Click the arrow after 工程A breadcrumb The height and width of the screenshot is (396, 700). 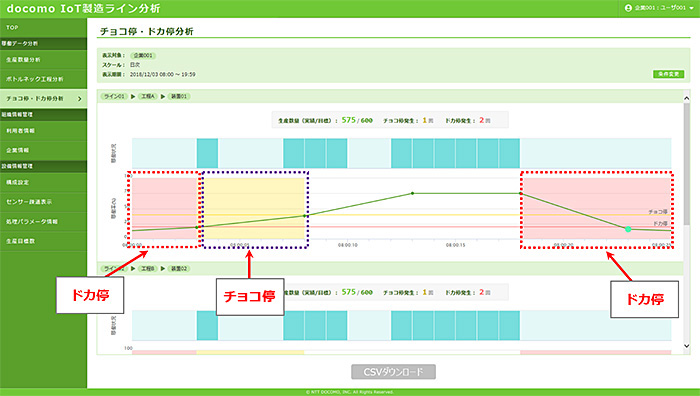click(163, 96)
